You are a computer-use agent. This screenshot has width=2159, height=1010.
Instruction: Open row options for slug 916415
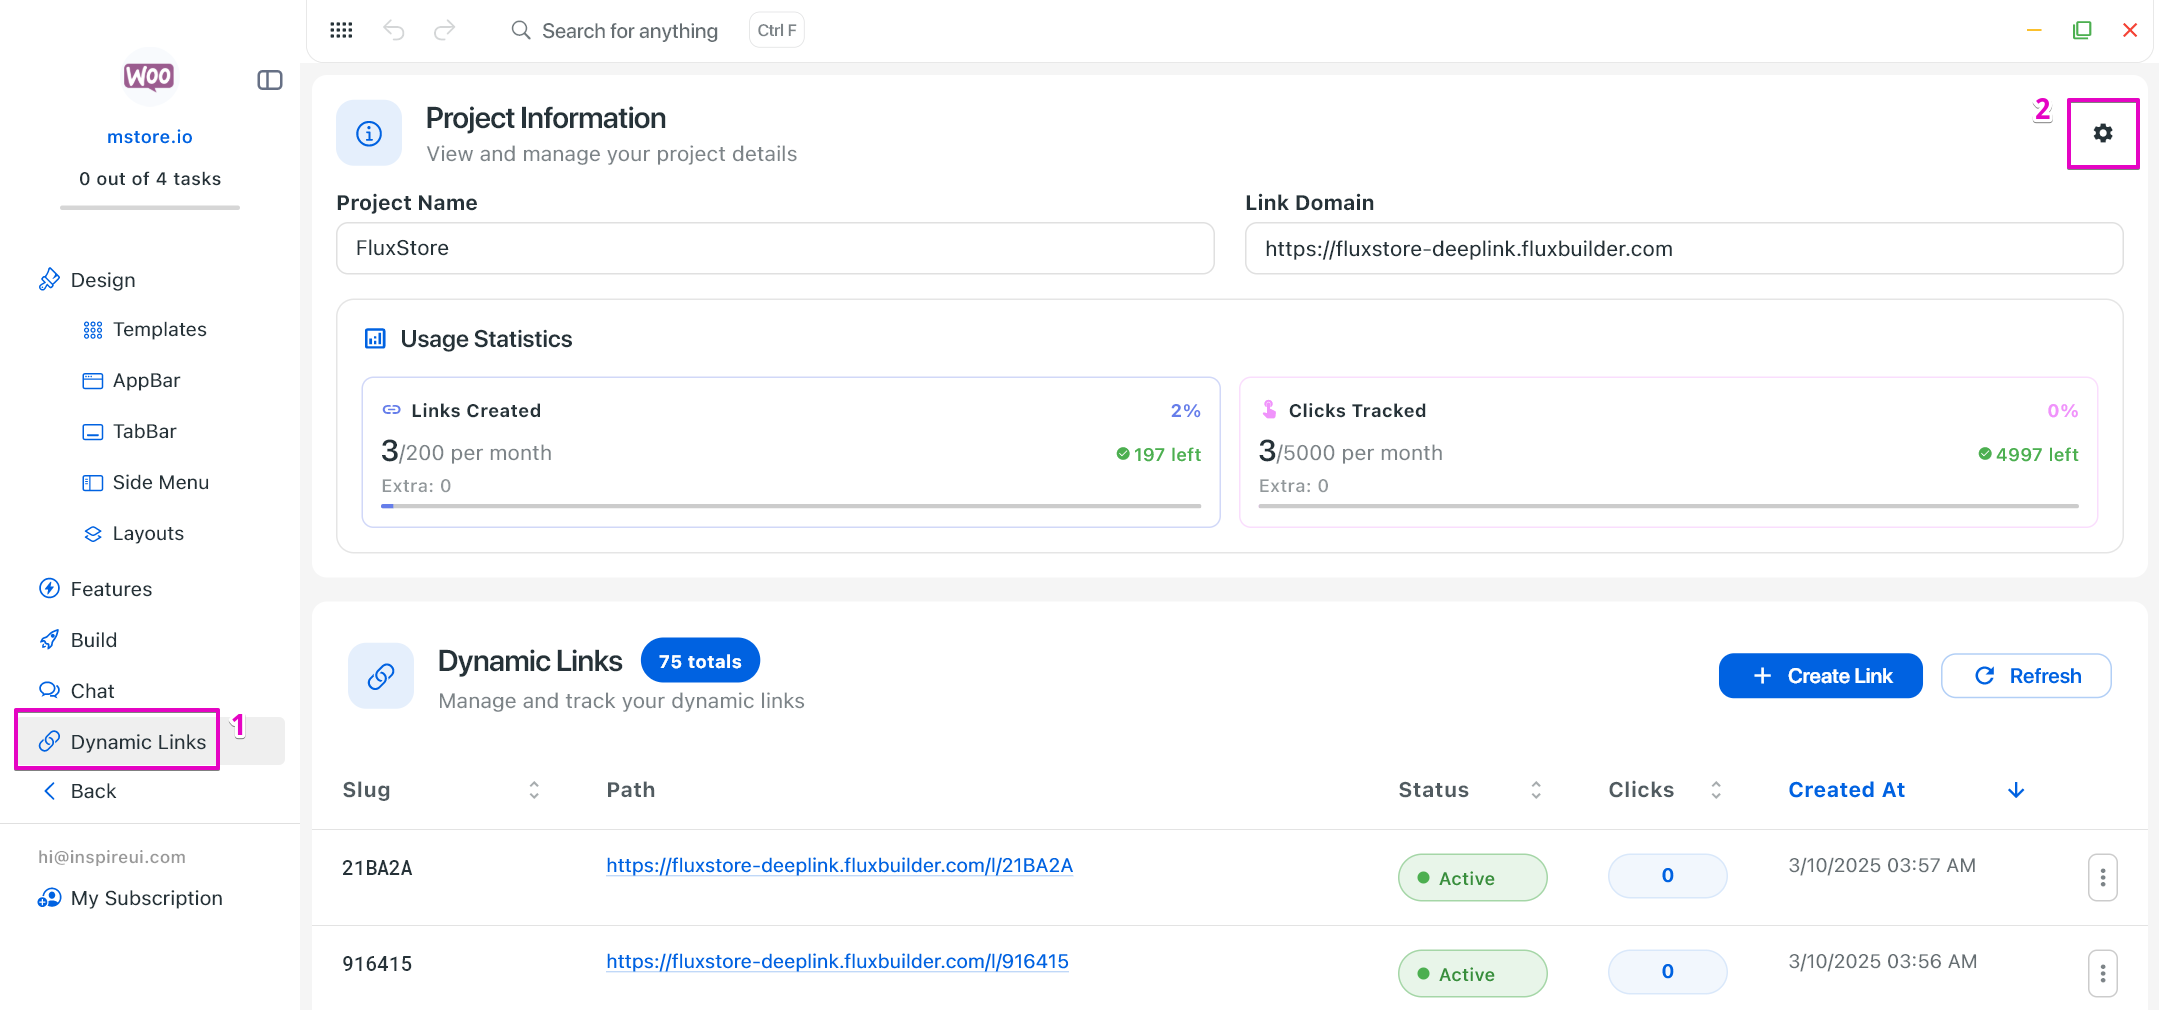2102,973
